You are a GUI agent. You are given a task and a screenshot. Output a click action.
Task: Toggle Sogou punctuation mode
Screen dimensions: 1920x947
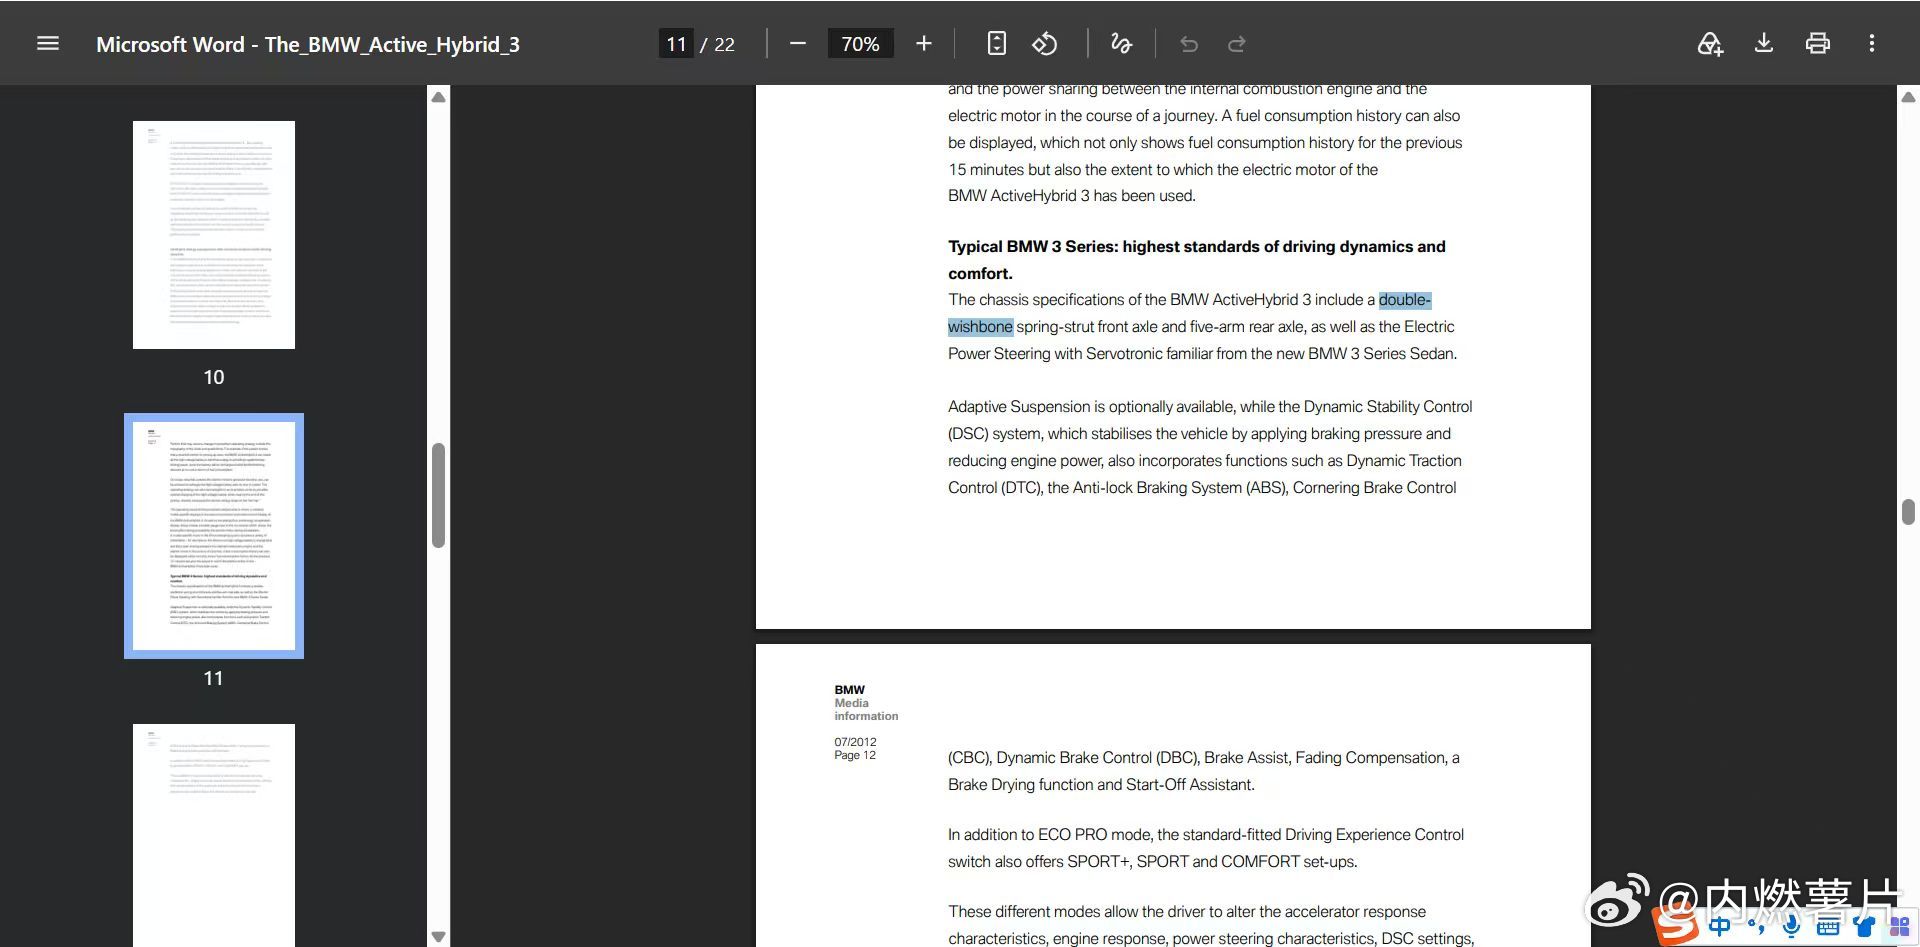pyautogui.click(x=1757, y=928)
